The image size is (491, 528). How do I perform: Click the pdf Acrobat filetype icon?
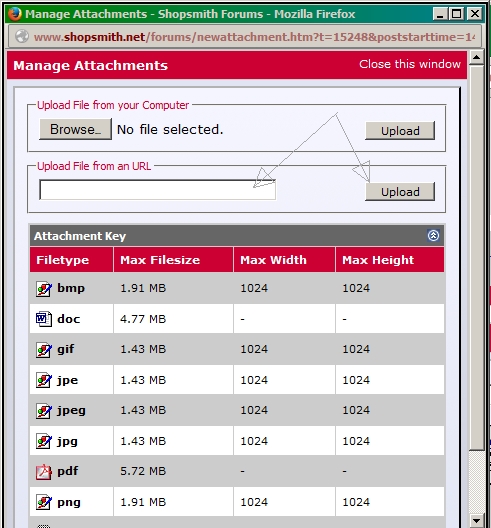(x=44, y=472)
